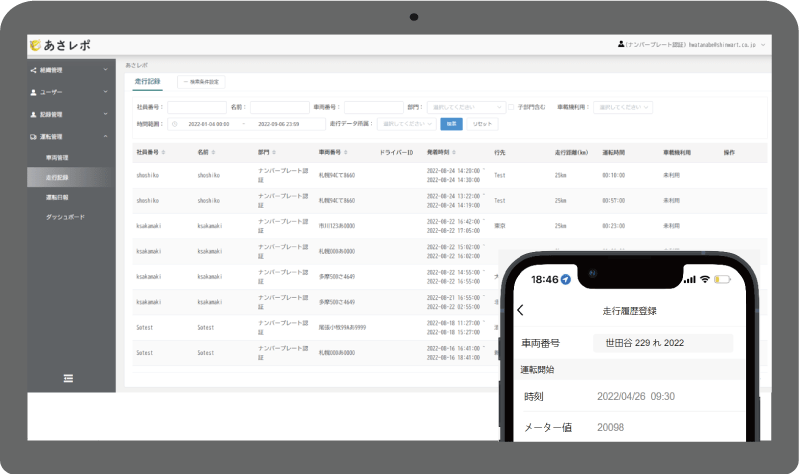Screen dimensions: 800x474
Task: Click the 00:10:00 driving time cell
Action: (613, 176)
